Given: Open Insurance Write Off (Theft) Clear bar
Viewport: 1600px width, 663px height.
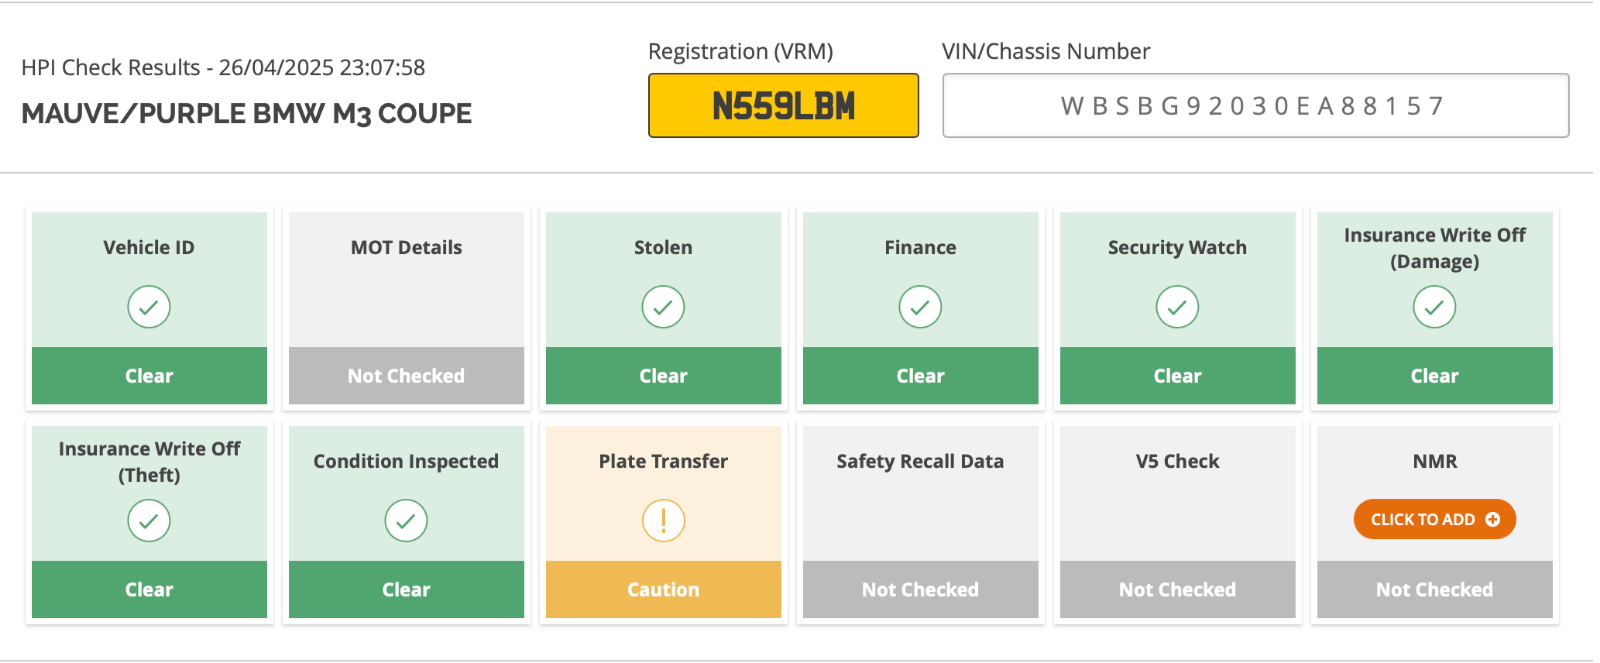Looking at the screenshot, I should coord(149,590).
